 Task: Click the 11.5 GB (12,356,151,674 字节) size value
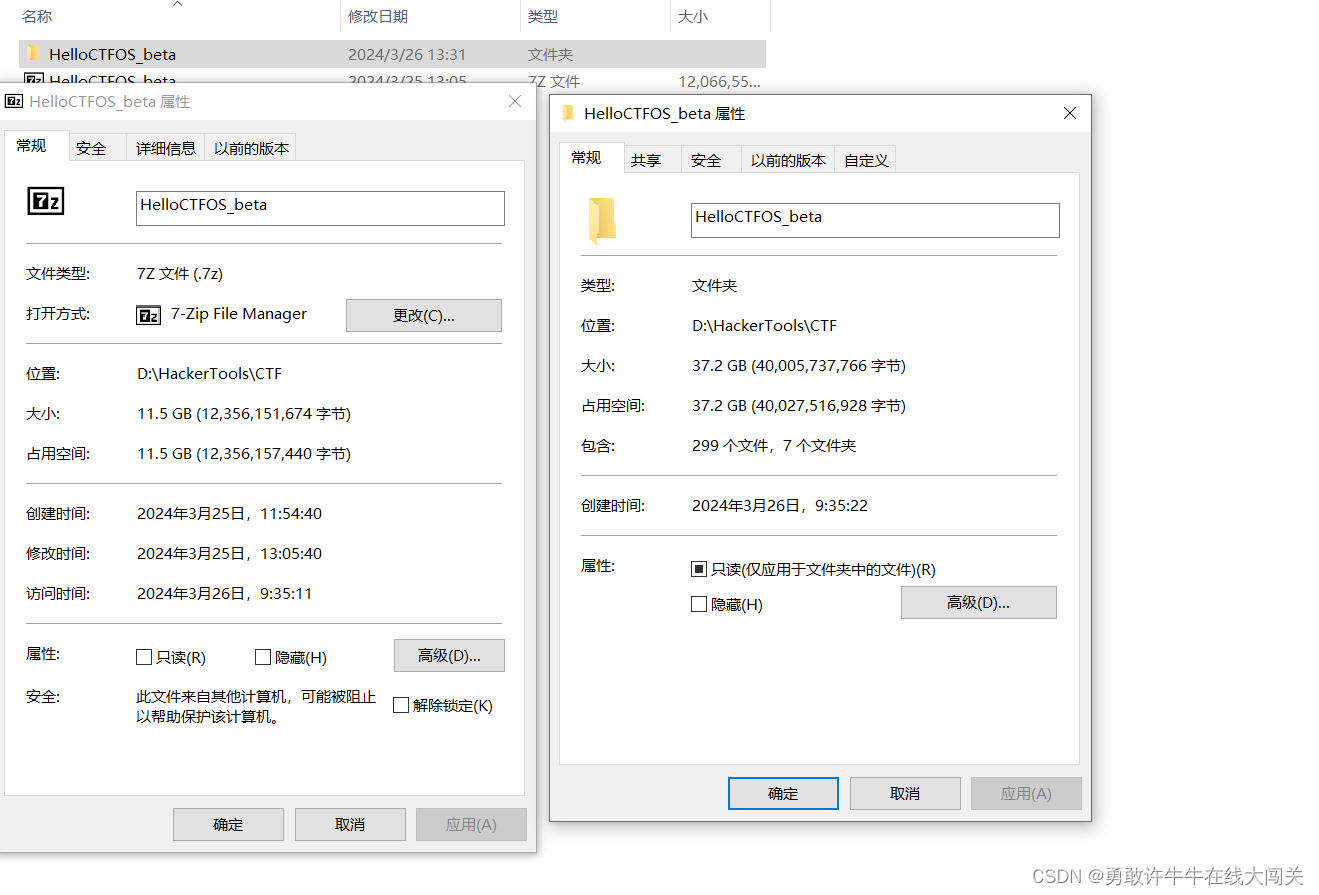244,414
